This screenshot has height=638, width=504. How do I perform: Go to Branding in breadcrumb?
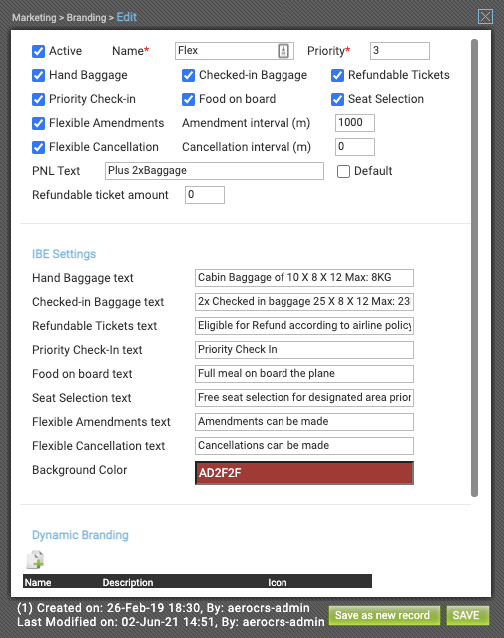[86, 17]
